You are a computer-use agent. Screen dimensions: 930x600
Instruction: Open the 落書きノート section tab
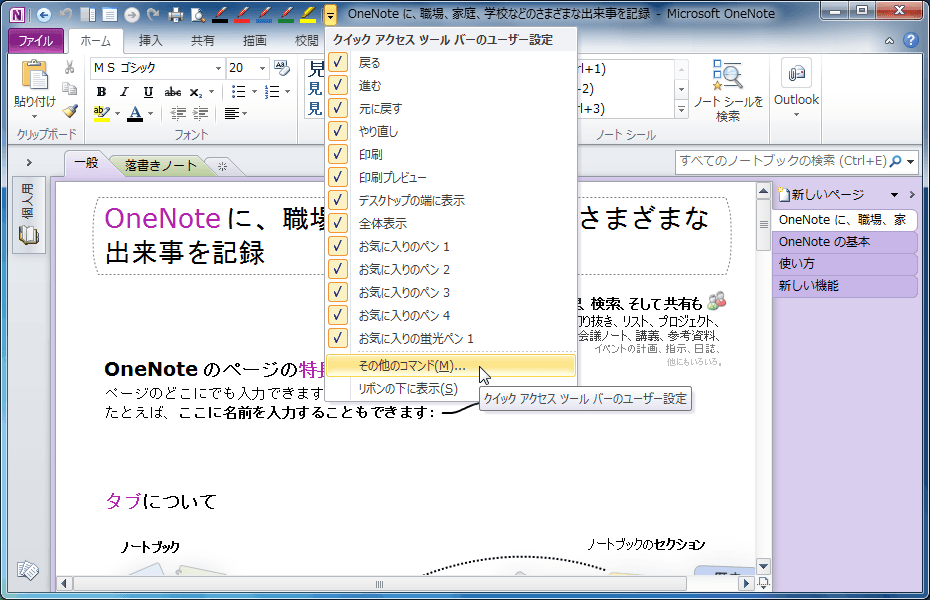(161, 165)
